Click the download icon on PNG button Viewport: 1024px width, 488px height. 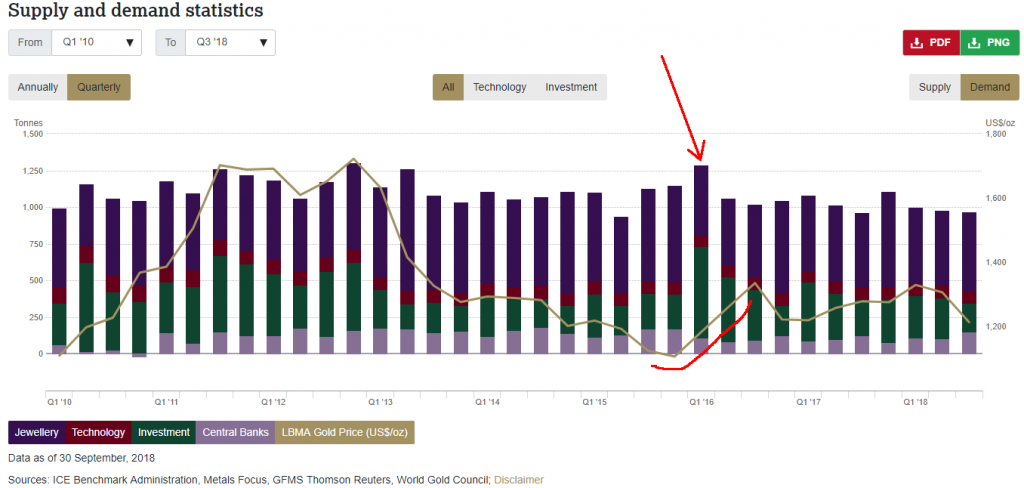[975, 43]
